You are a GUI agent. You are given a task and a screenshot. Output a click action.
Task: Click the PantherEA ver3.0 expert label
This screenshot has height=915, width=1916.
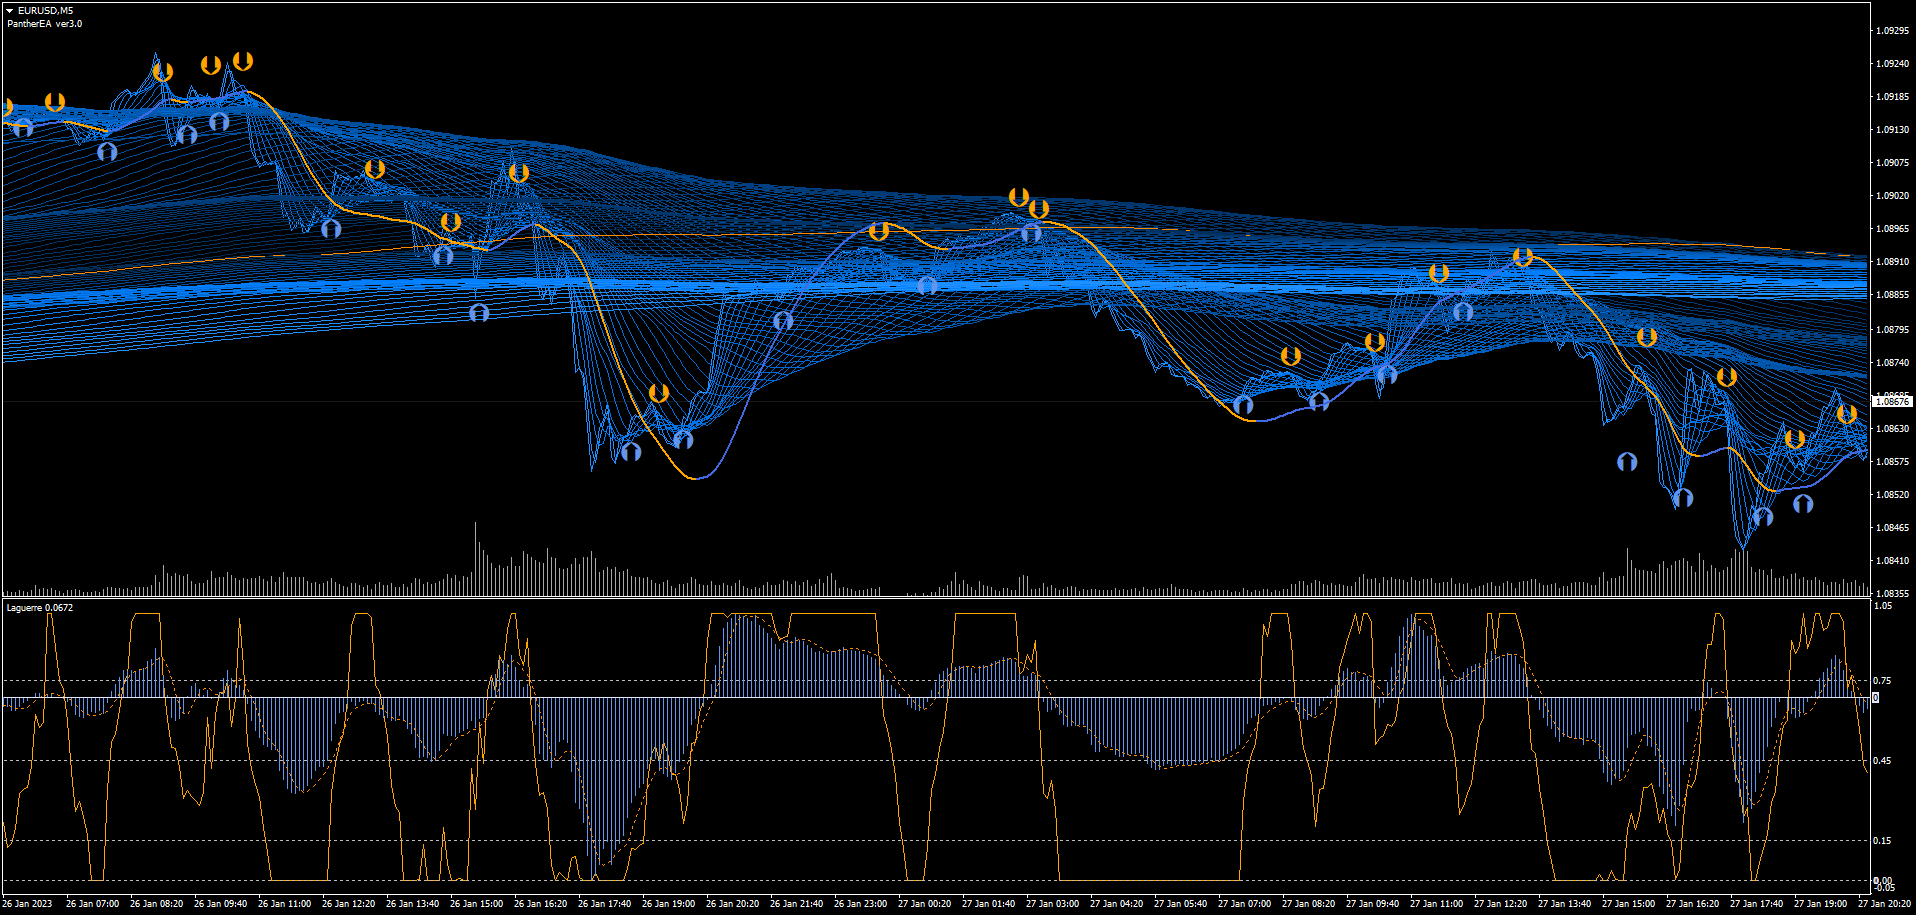tap(45, 24)
